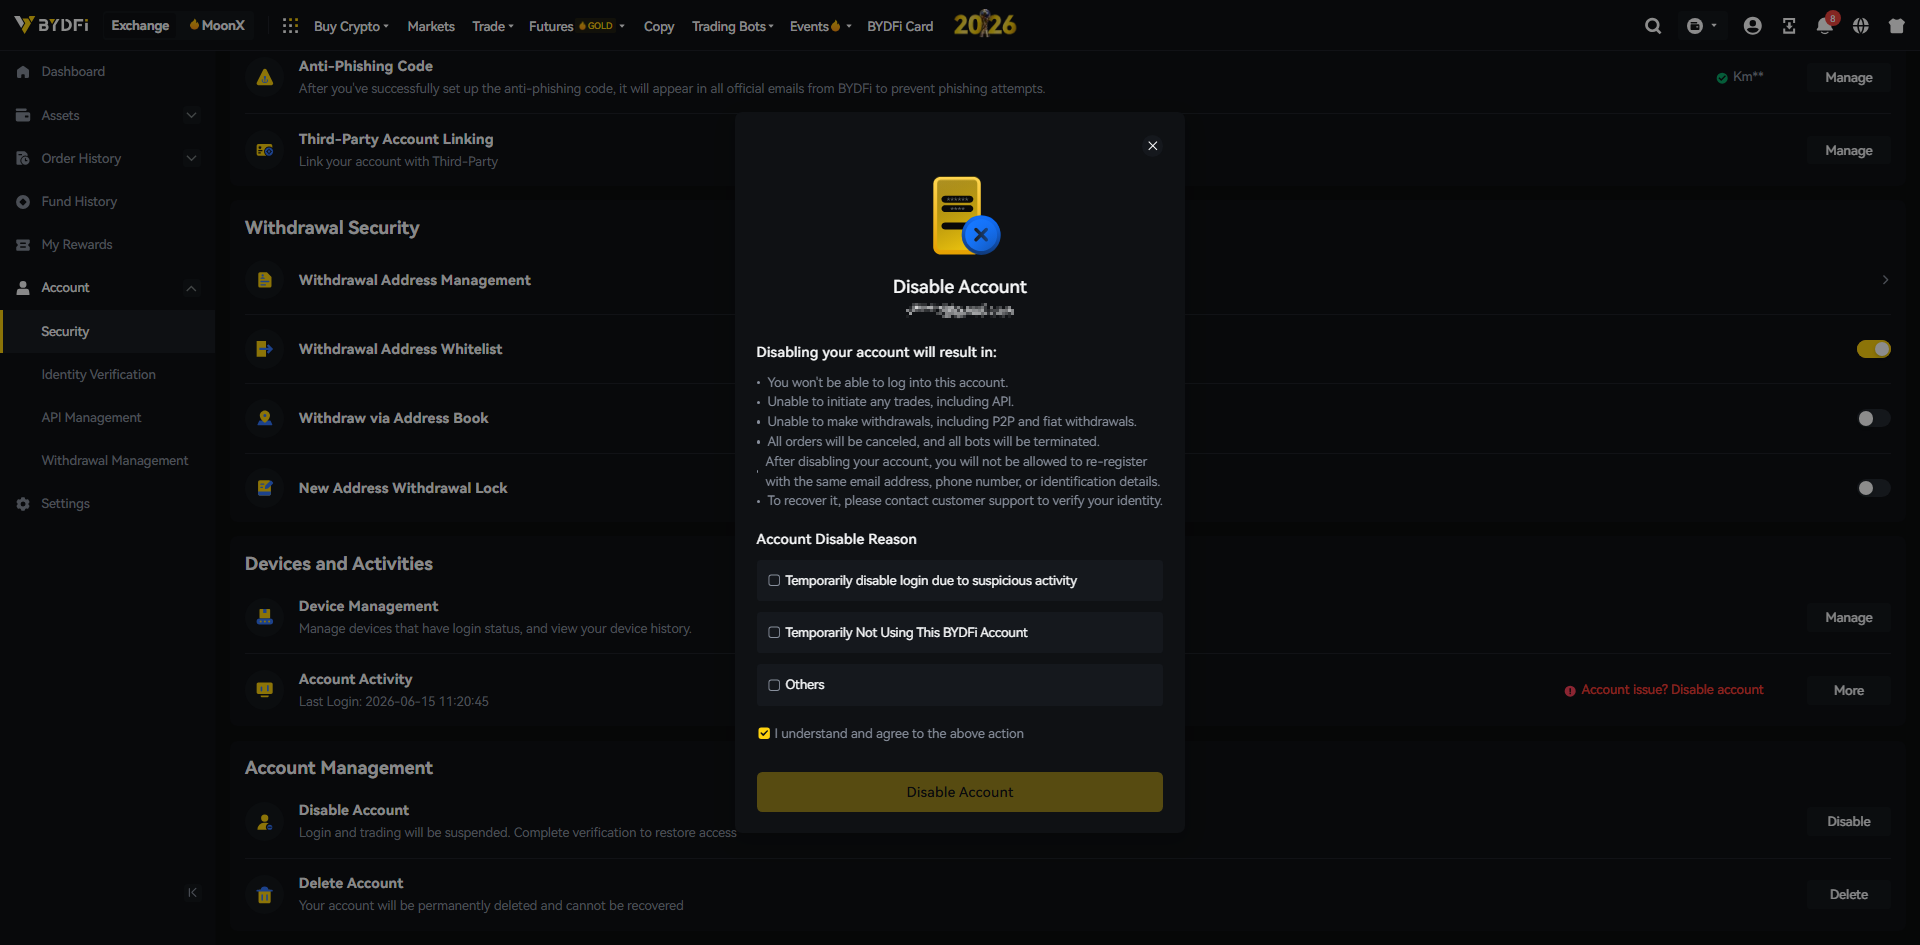Open the apps grid menu icon
1920x945 pixels.
290,26
